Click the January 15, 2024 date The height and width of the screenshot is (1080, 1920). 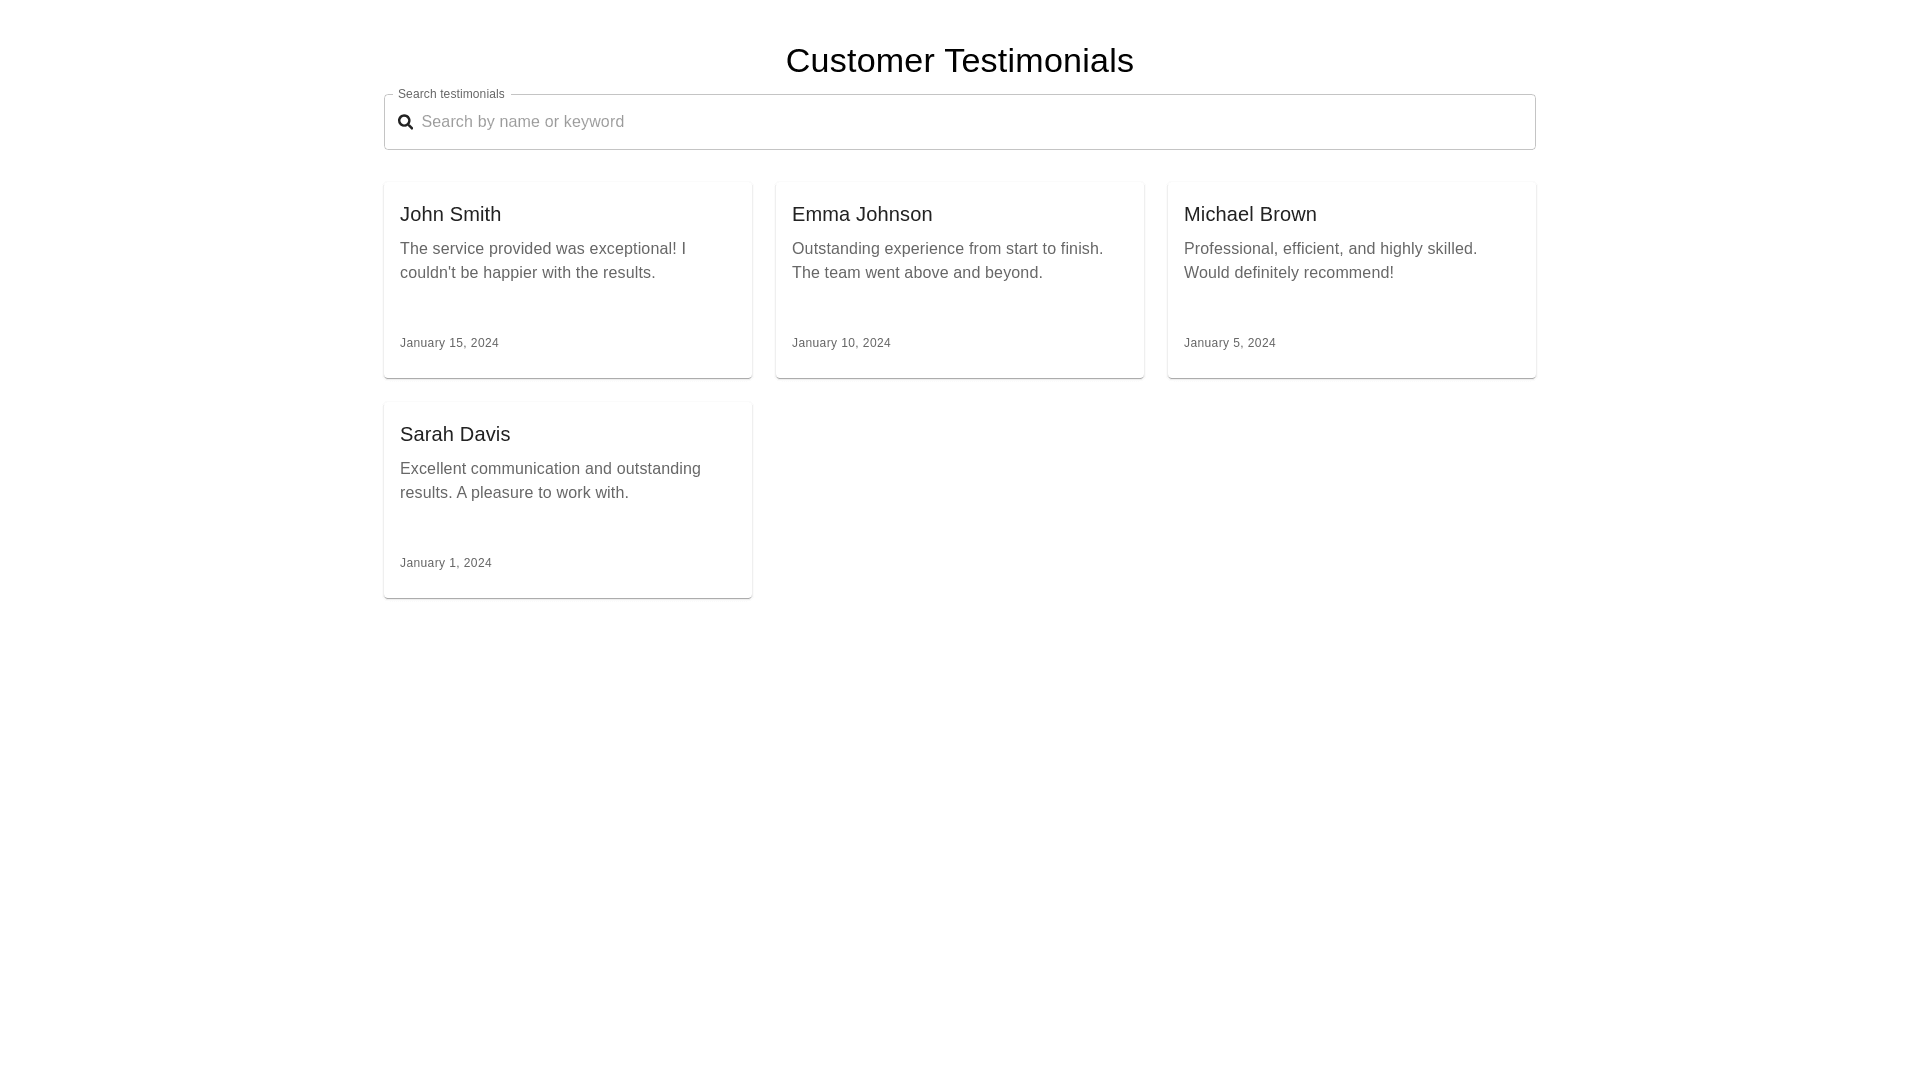coord(449,343)
